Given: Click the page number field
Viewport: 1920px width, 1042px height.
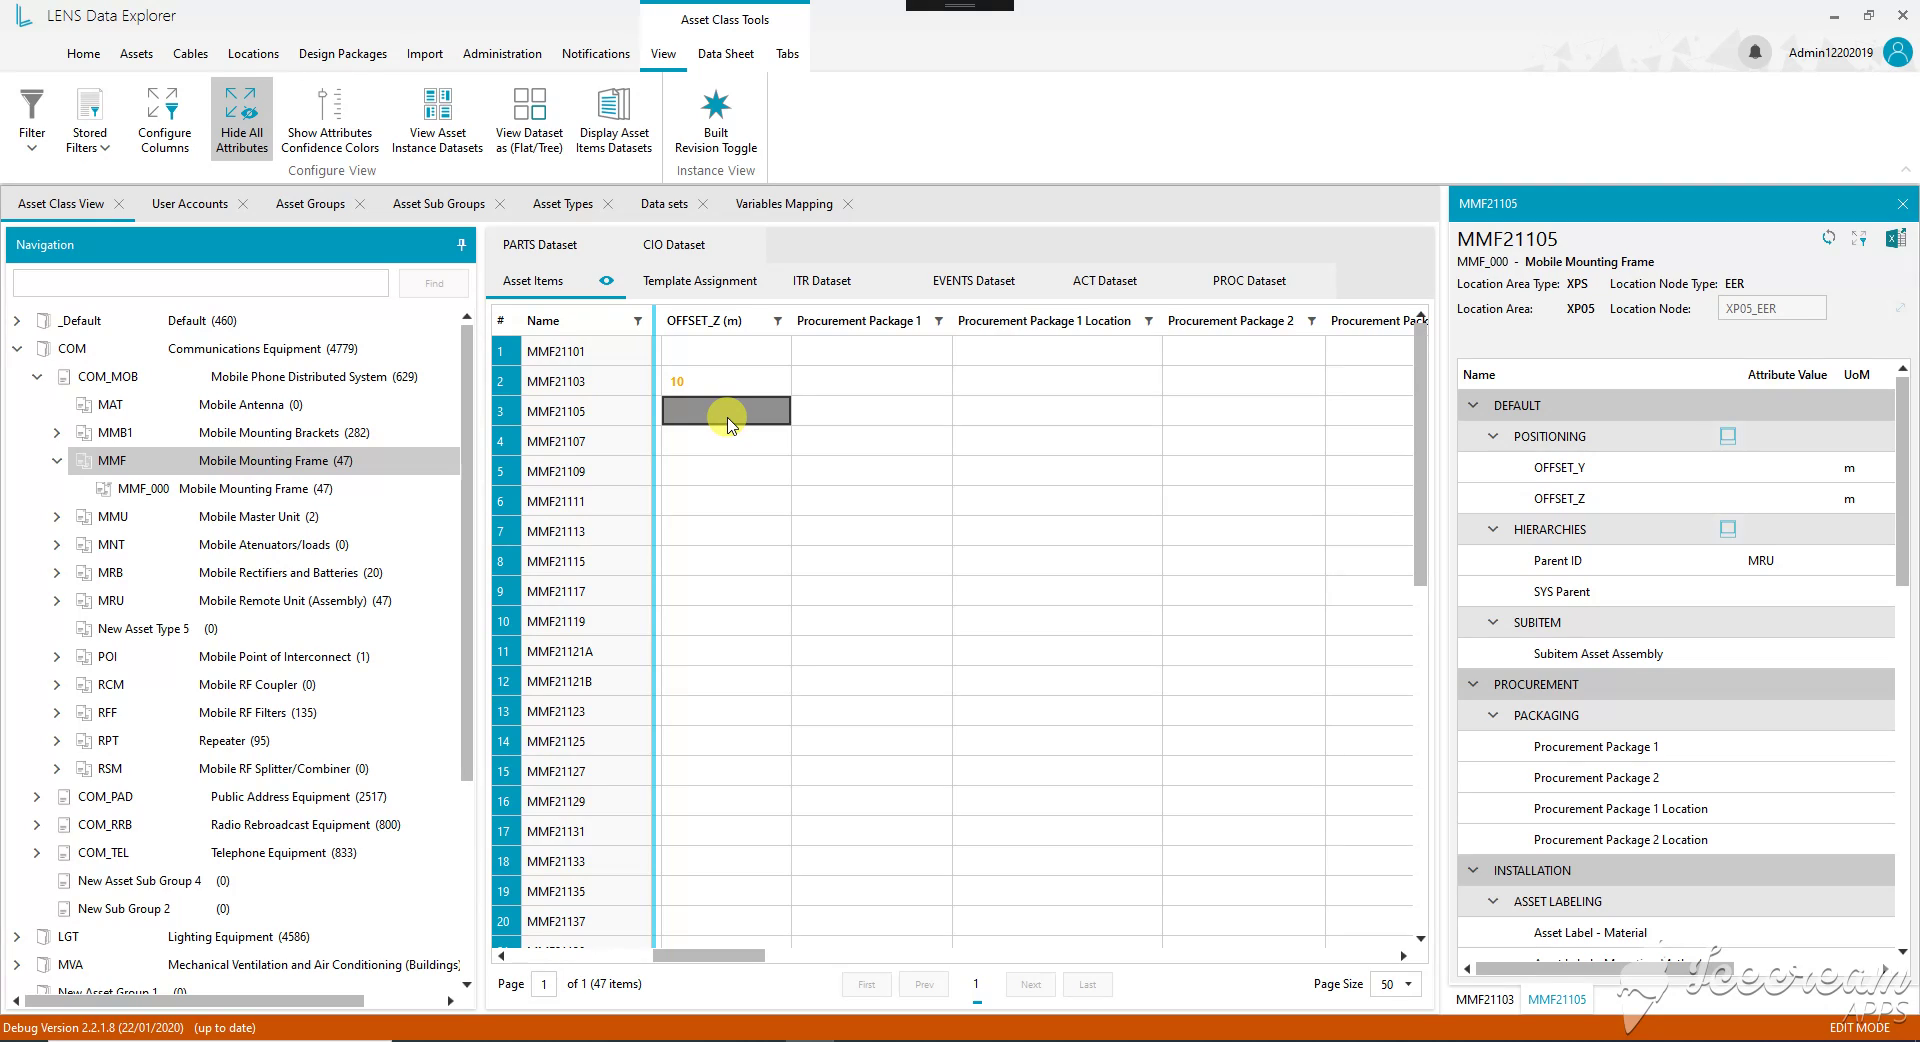Looking at the screenshot, I should click(x=544, y=984).
